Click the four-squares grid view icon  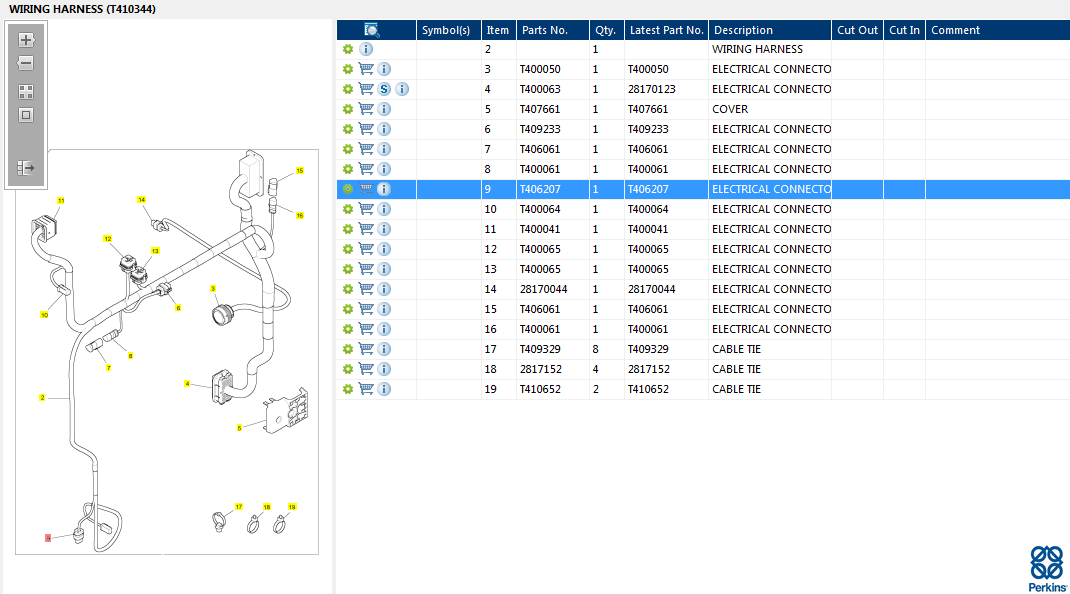(x=26, y=91)
